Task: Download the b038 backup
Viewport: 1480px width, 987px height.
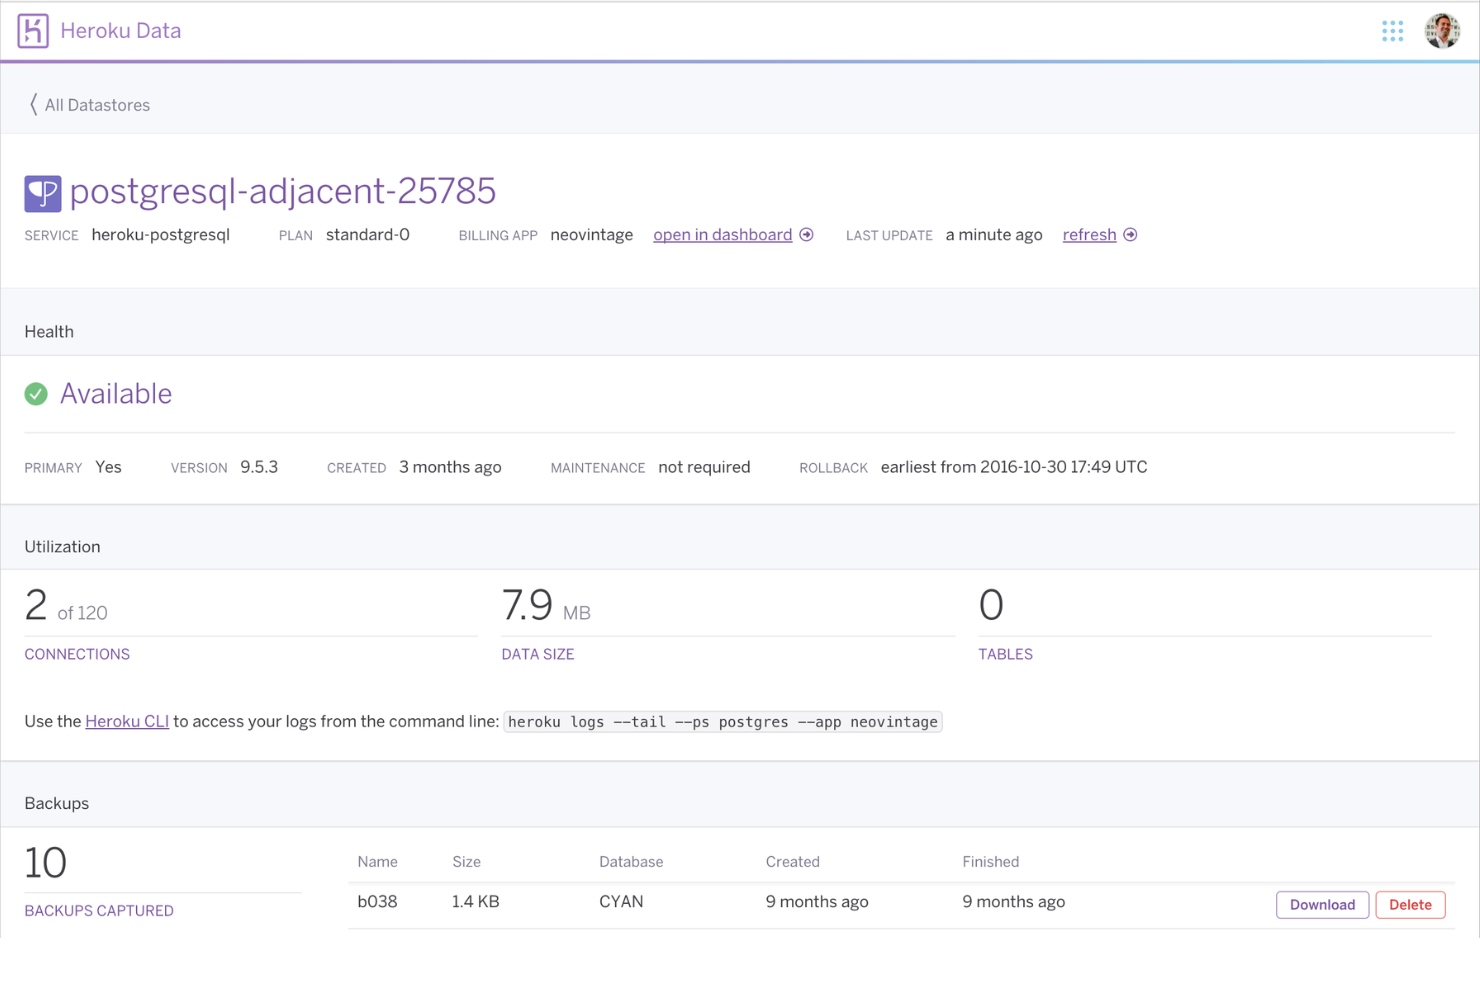Action: pos(1322,904)
